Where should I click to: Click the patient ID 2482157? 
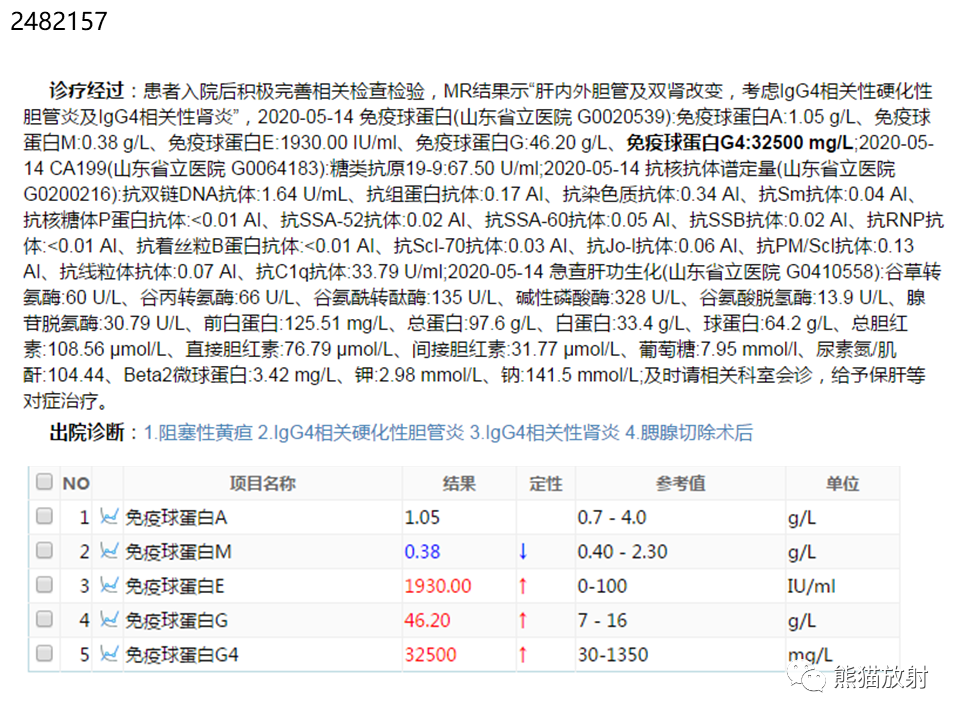pyautogui.click(x=59, y=21)
